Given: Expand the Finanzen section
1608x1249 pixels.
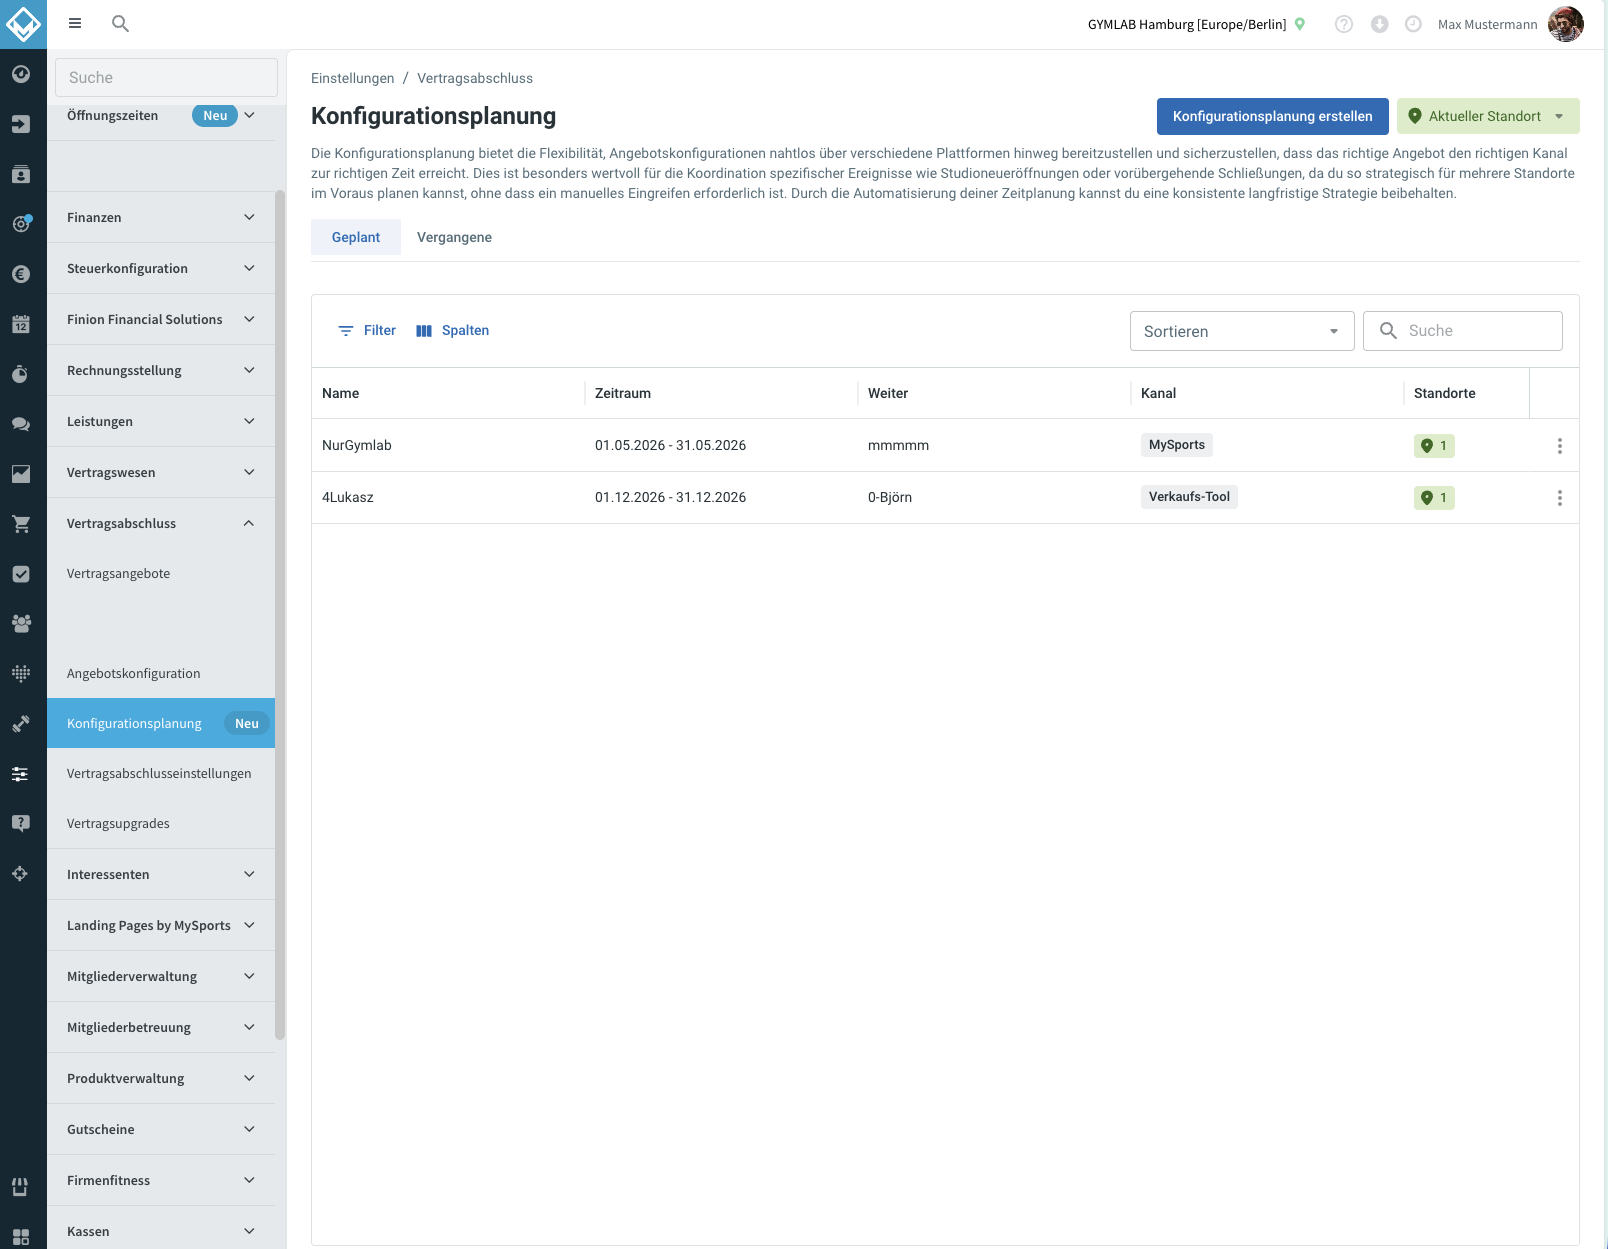Looking at the screenshot, I should click(x=161, y=217).
